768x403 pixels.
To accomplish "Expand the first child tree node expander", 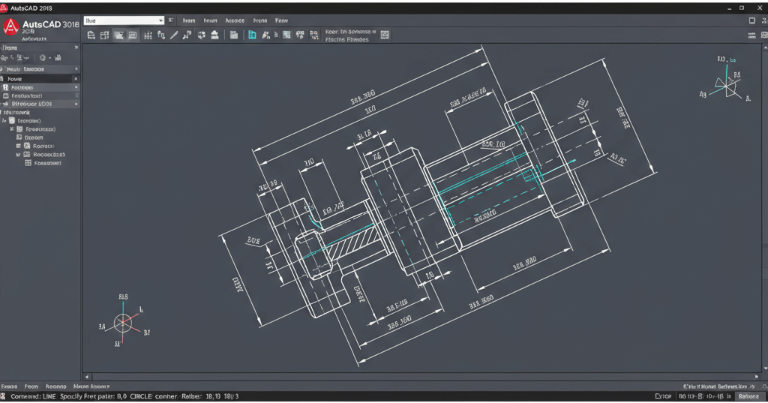I will tap(12, 129).
